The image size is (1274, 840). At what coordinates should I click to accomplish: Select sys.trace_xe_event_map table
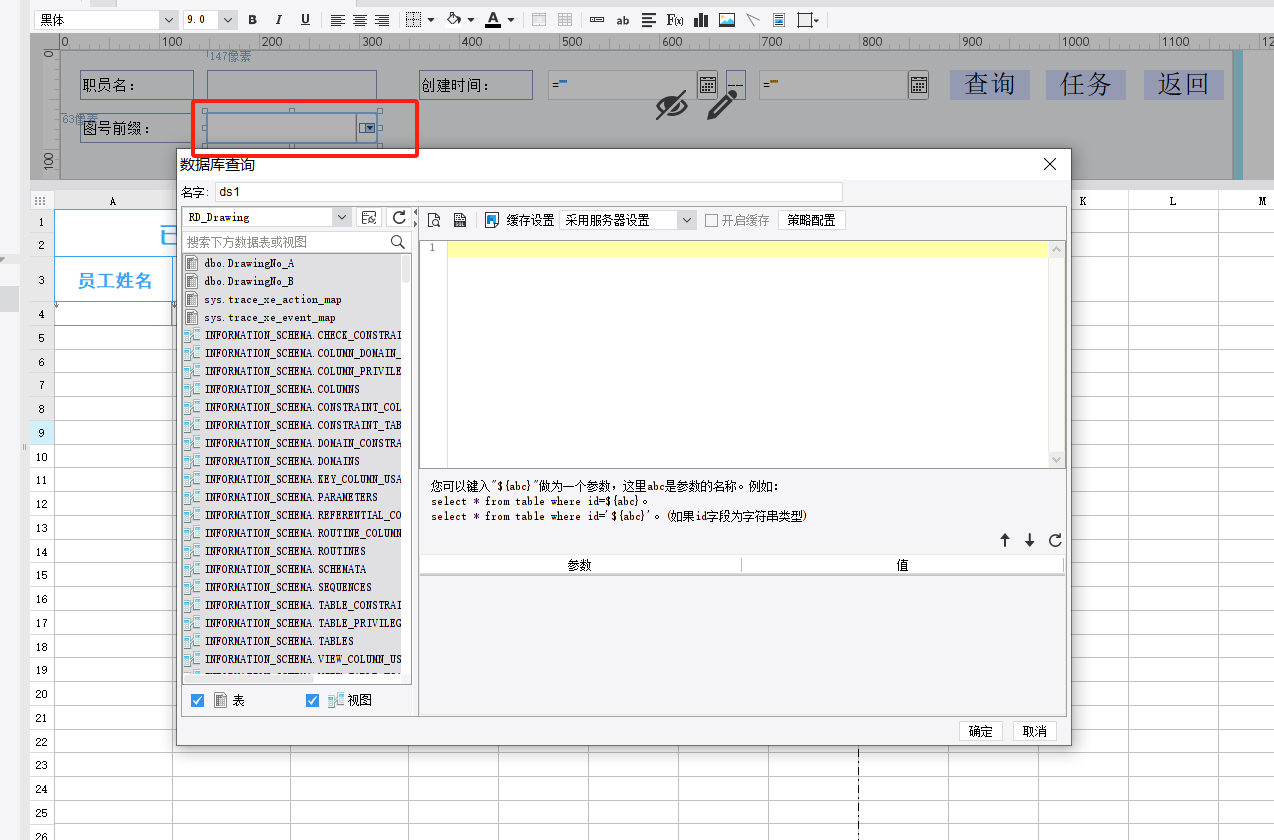[270, 317]
